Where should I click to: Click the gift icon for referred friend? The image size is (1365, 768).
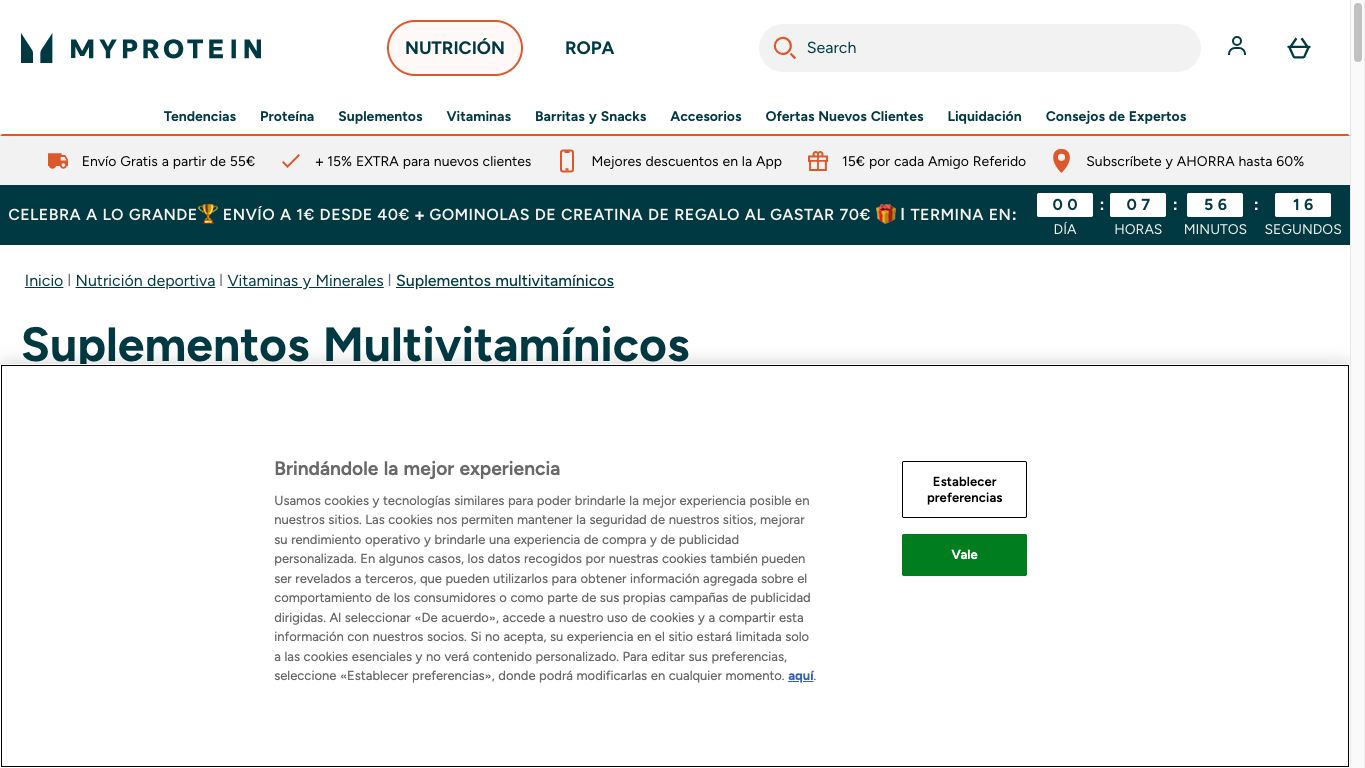click(x=818, y=161)
